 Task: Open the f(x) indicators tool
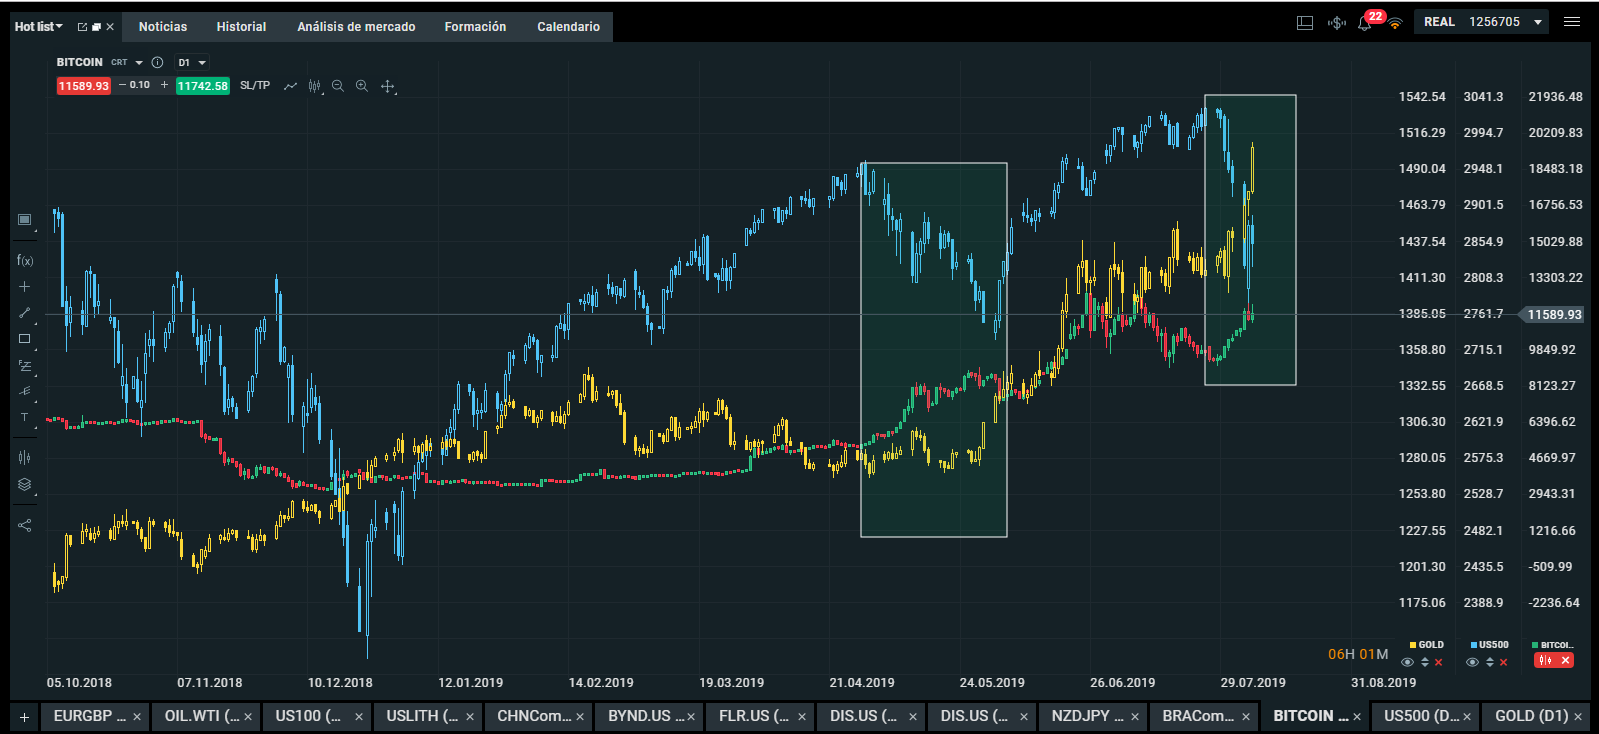[25, 260]
